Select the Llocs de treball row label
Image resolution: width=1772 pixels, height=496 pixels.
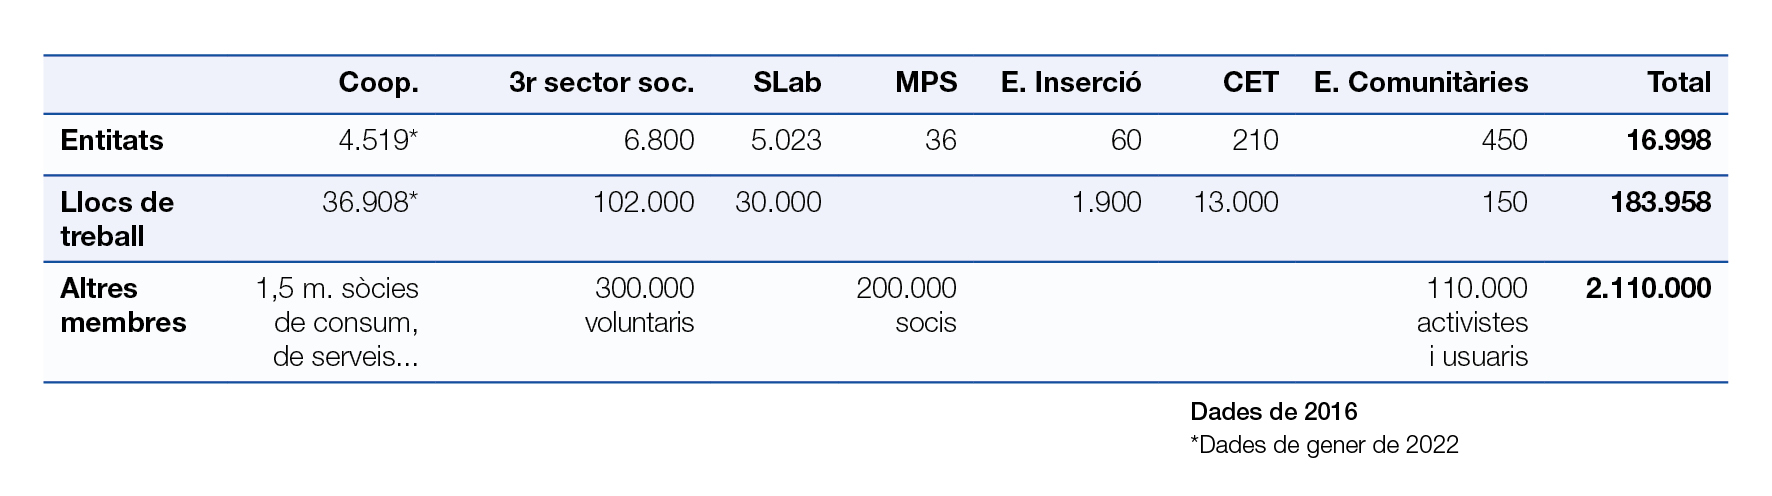pyautogui.click(x=117, y=219)
